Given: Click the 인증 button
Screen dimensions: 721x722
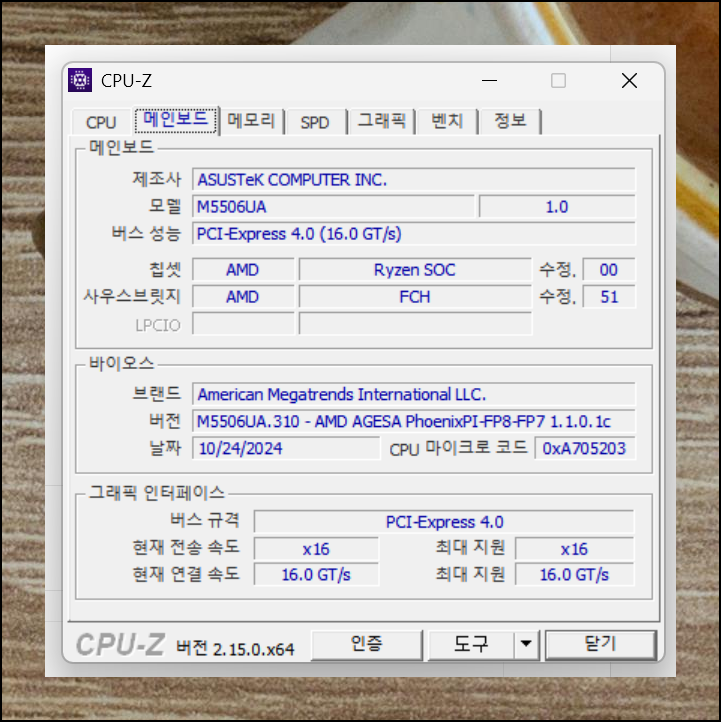Looking at the screenshot, I should point(366,644).
